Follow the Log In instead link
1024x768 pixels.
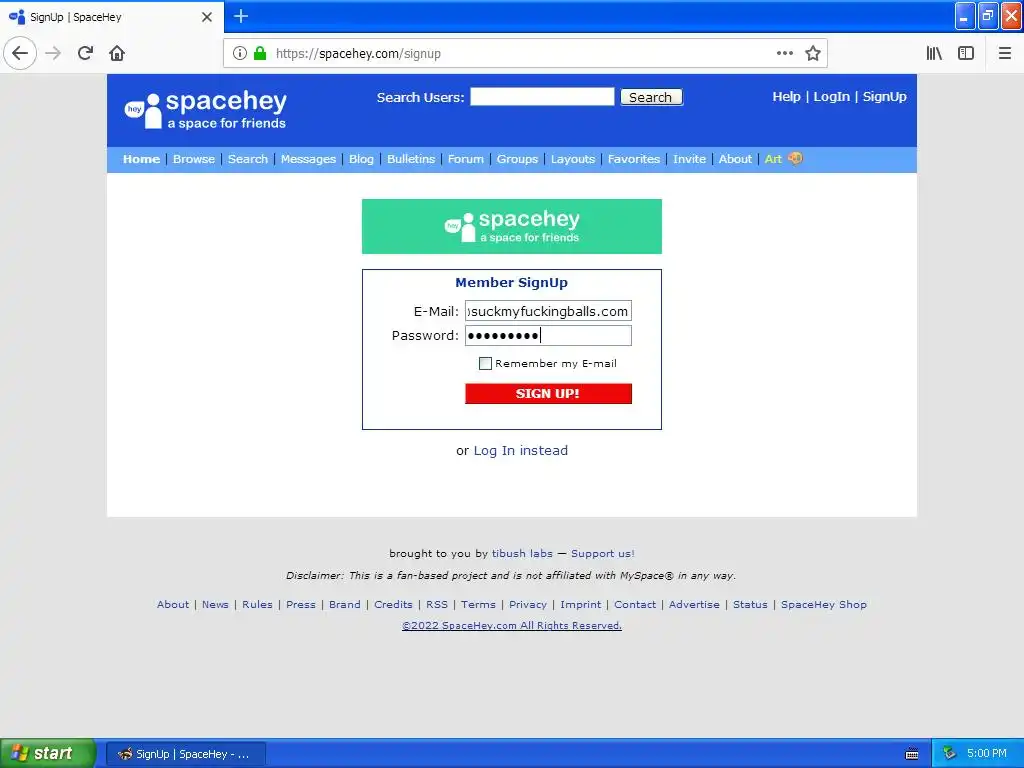click(520, 451)
